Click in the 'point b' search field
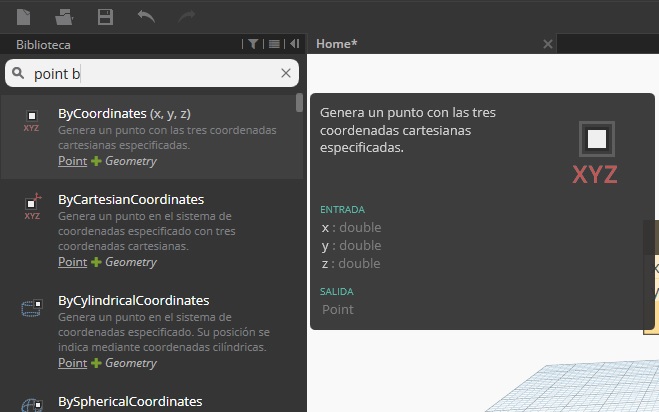Screen dimensions: 659x412 150,73
